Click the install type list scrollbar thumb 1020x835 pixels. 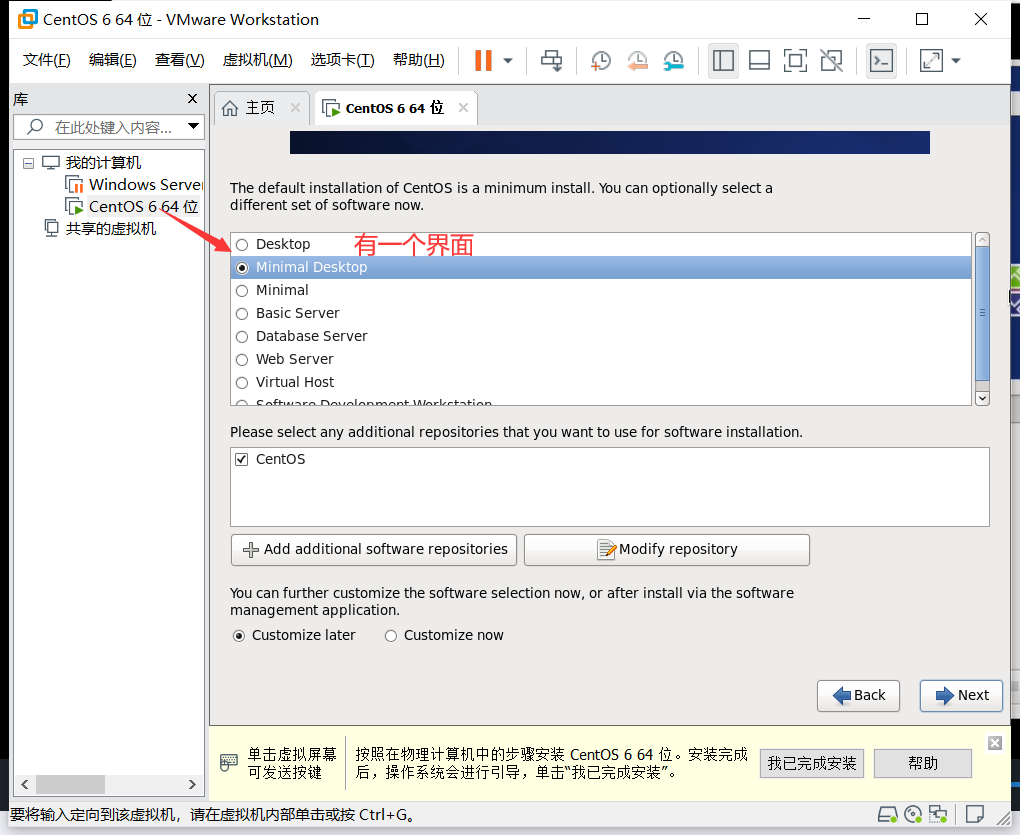click(982, 313)
